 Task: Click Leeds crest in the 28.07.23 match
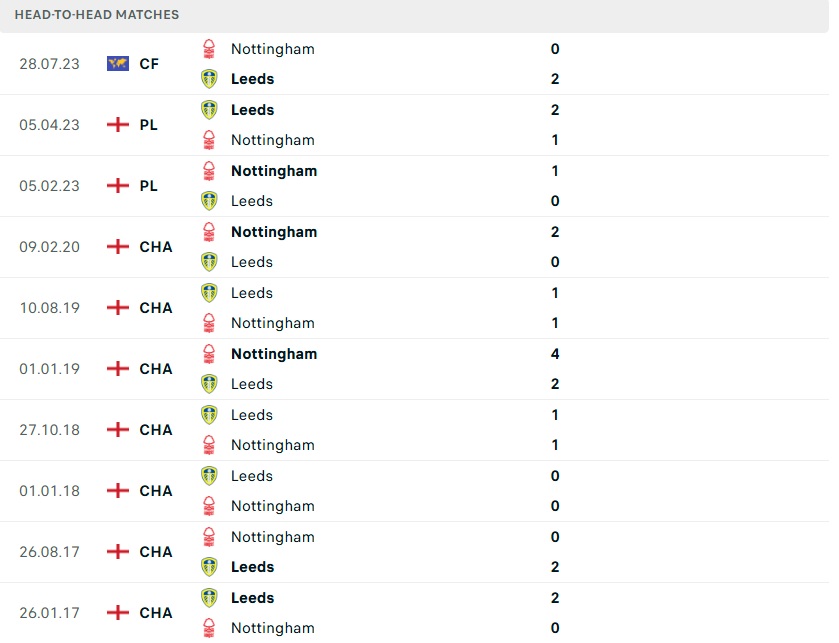(x=209, y=79)
